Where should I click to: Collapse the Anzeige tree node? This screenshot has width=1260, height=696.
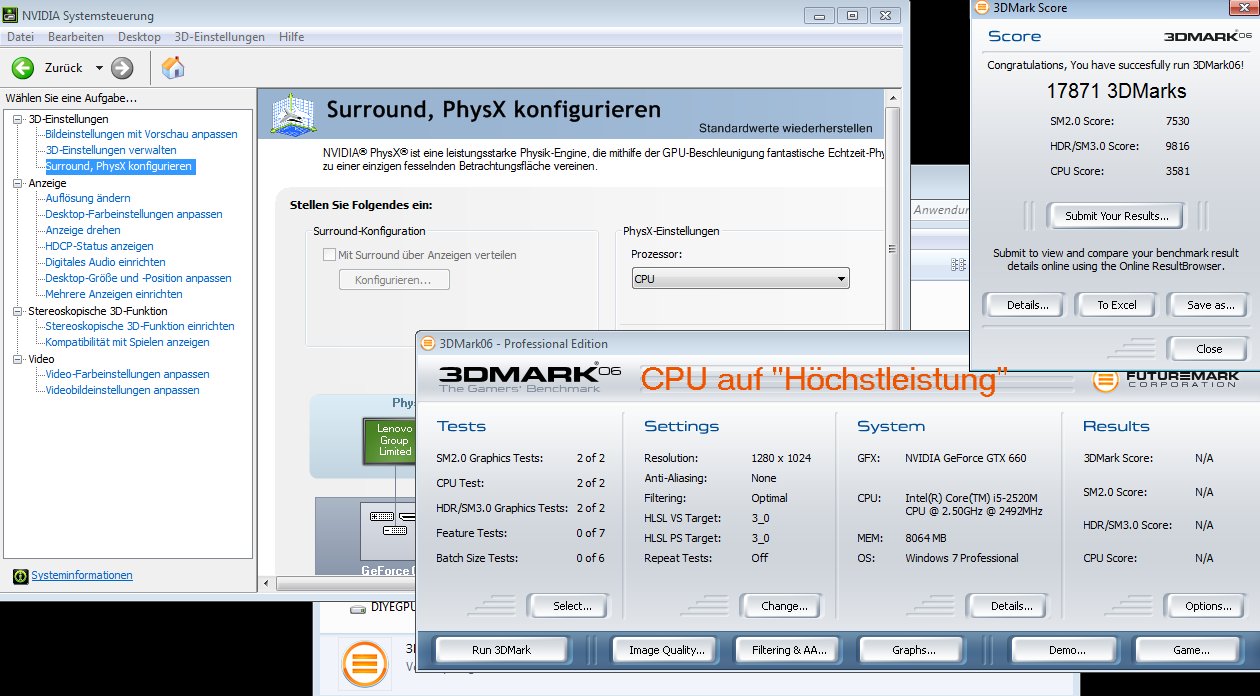[x=18, y=183]
